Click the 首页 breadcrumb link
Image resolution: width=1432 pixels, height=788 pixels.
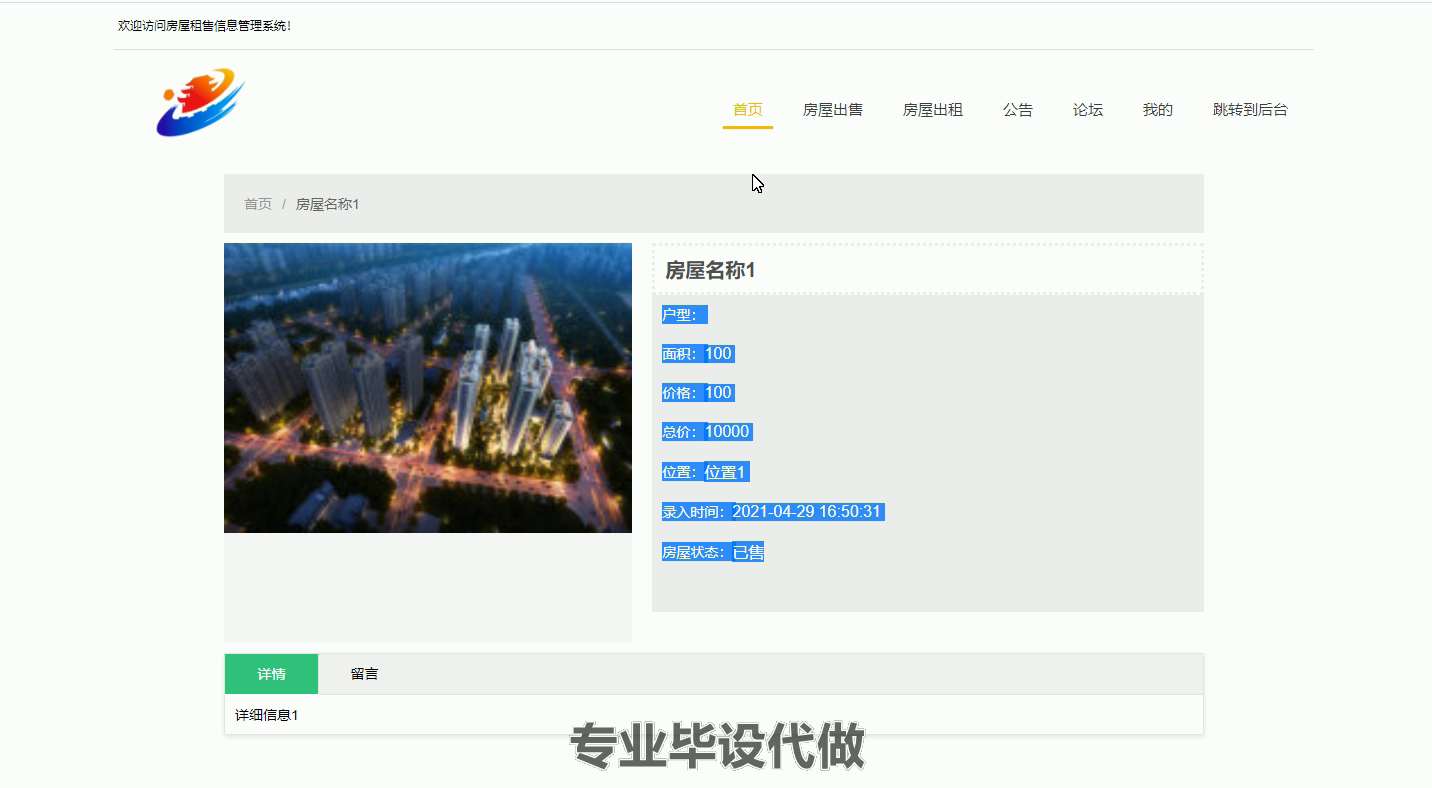(x=258, y=204)
